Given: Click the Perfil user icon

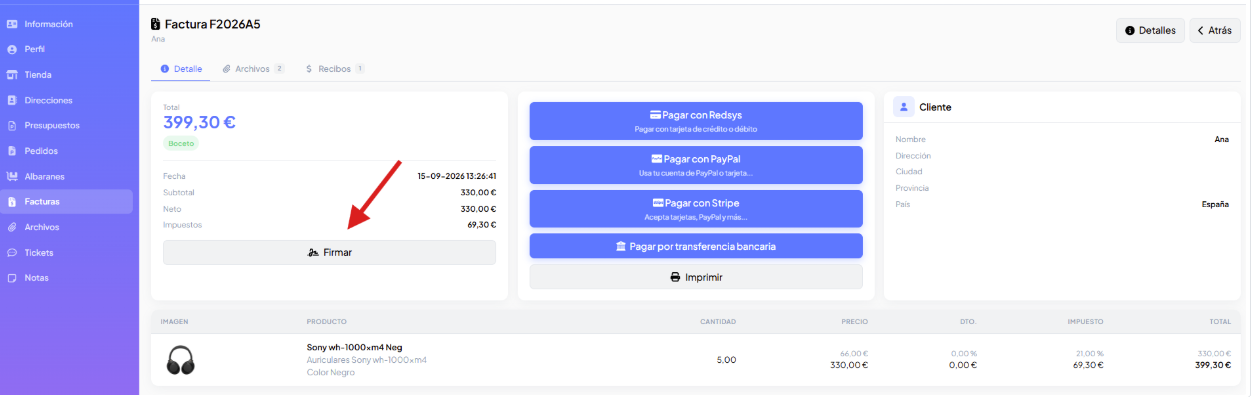Looking at the screenshot, I should tap(12, 49).
